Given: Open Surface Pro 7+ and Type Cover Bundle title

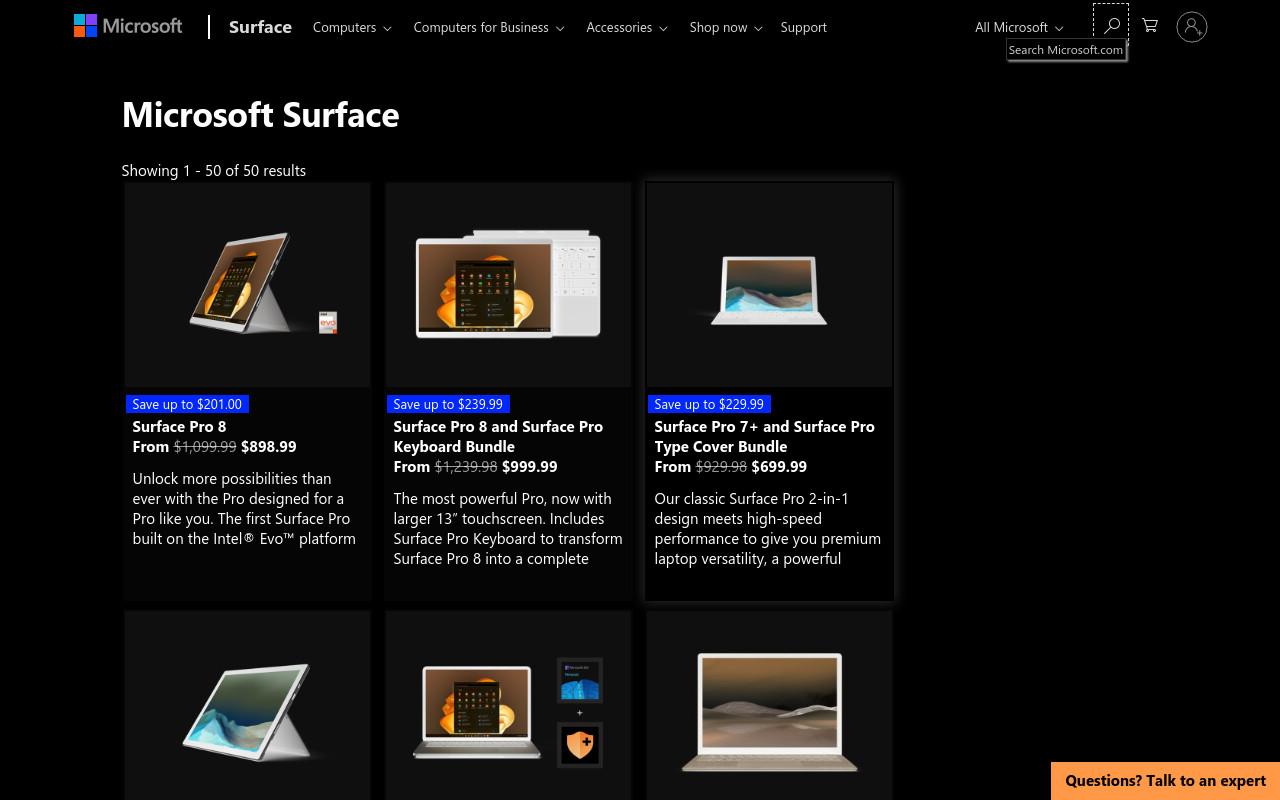Looking at the screenshot, I should pos(764,436).
